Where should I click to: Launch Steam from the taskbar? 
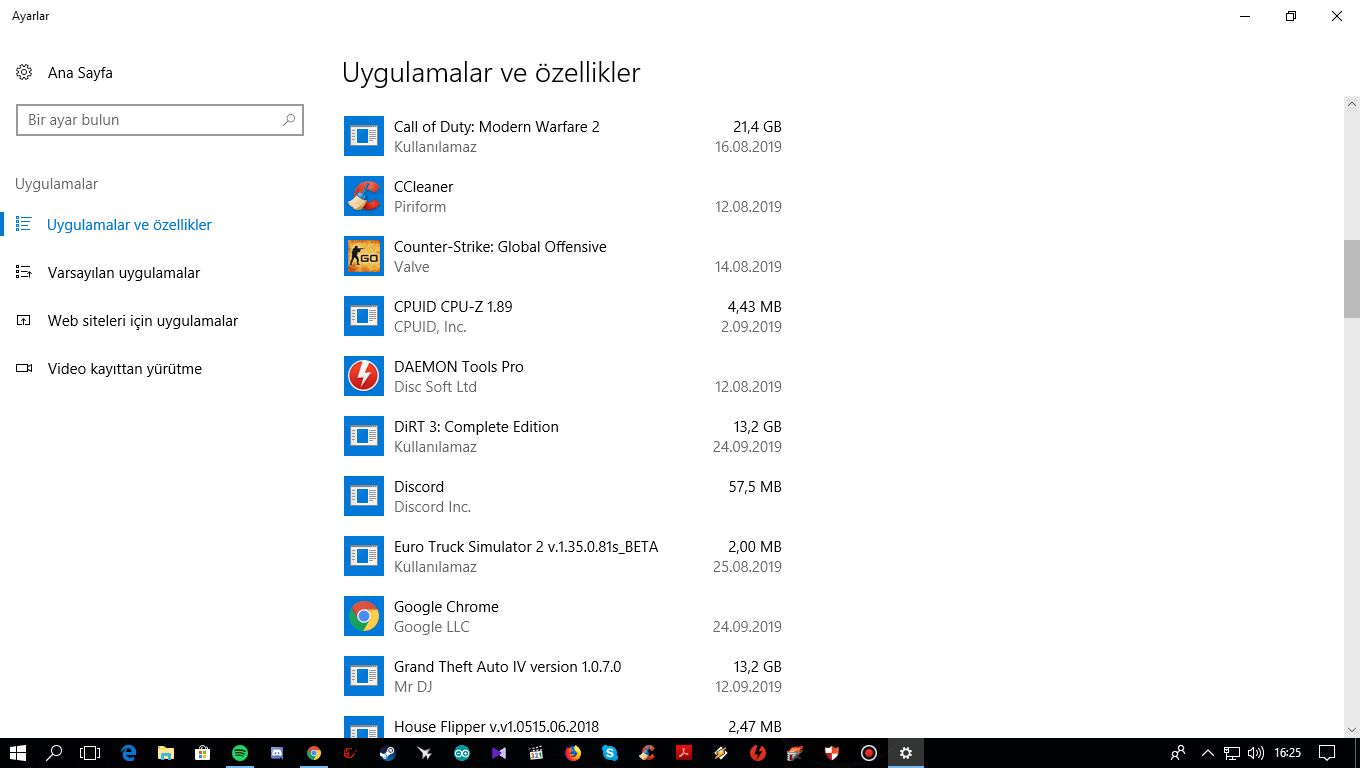point(388,753)
